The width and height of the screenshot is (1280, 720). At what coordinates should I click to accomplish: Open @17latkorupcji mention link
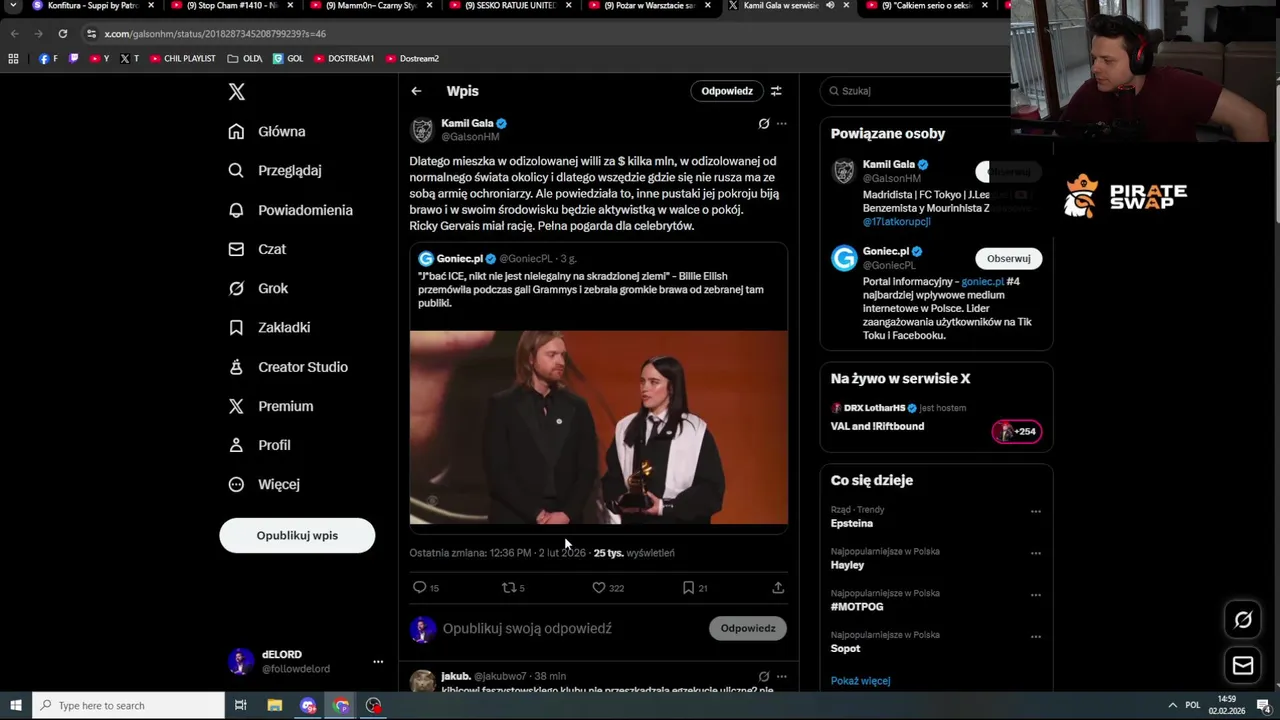(x=896, y=222)
